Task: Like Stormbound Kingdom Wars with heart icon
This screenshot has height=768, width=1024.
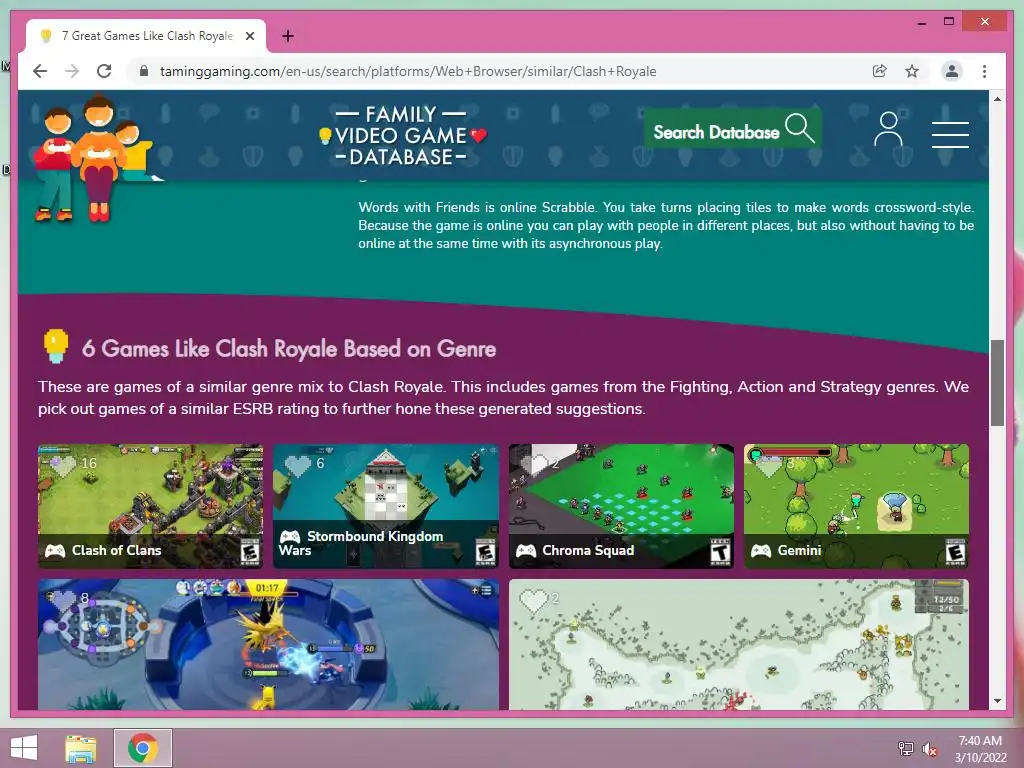Action: coord(298,466)
